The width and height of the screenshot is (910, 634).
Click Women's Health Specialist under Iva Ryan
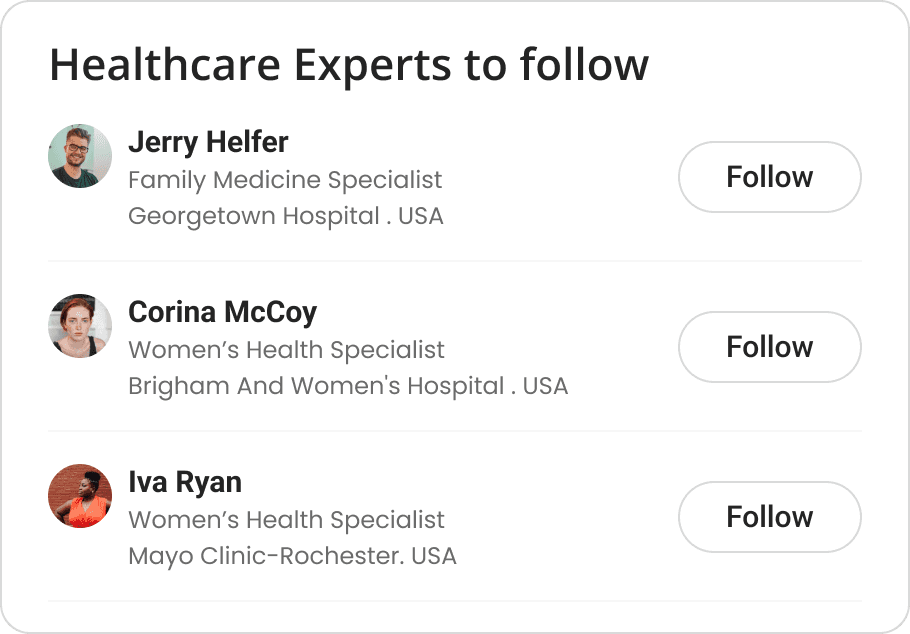click(x=287, y=520)
